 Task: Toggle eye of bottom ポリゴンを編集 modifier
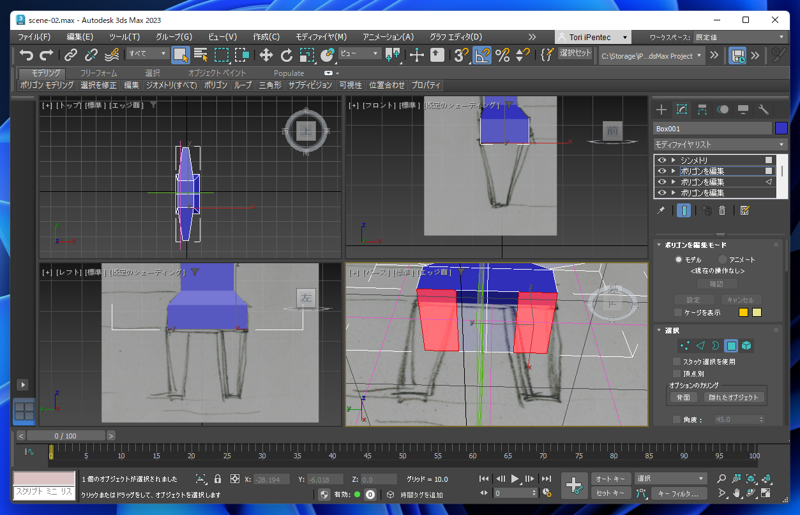pos(662,193)
